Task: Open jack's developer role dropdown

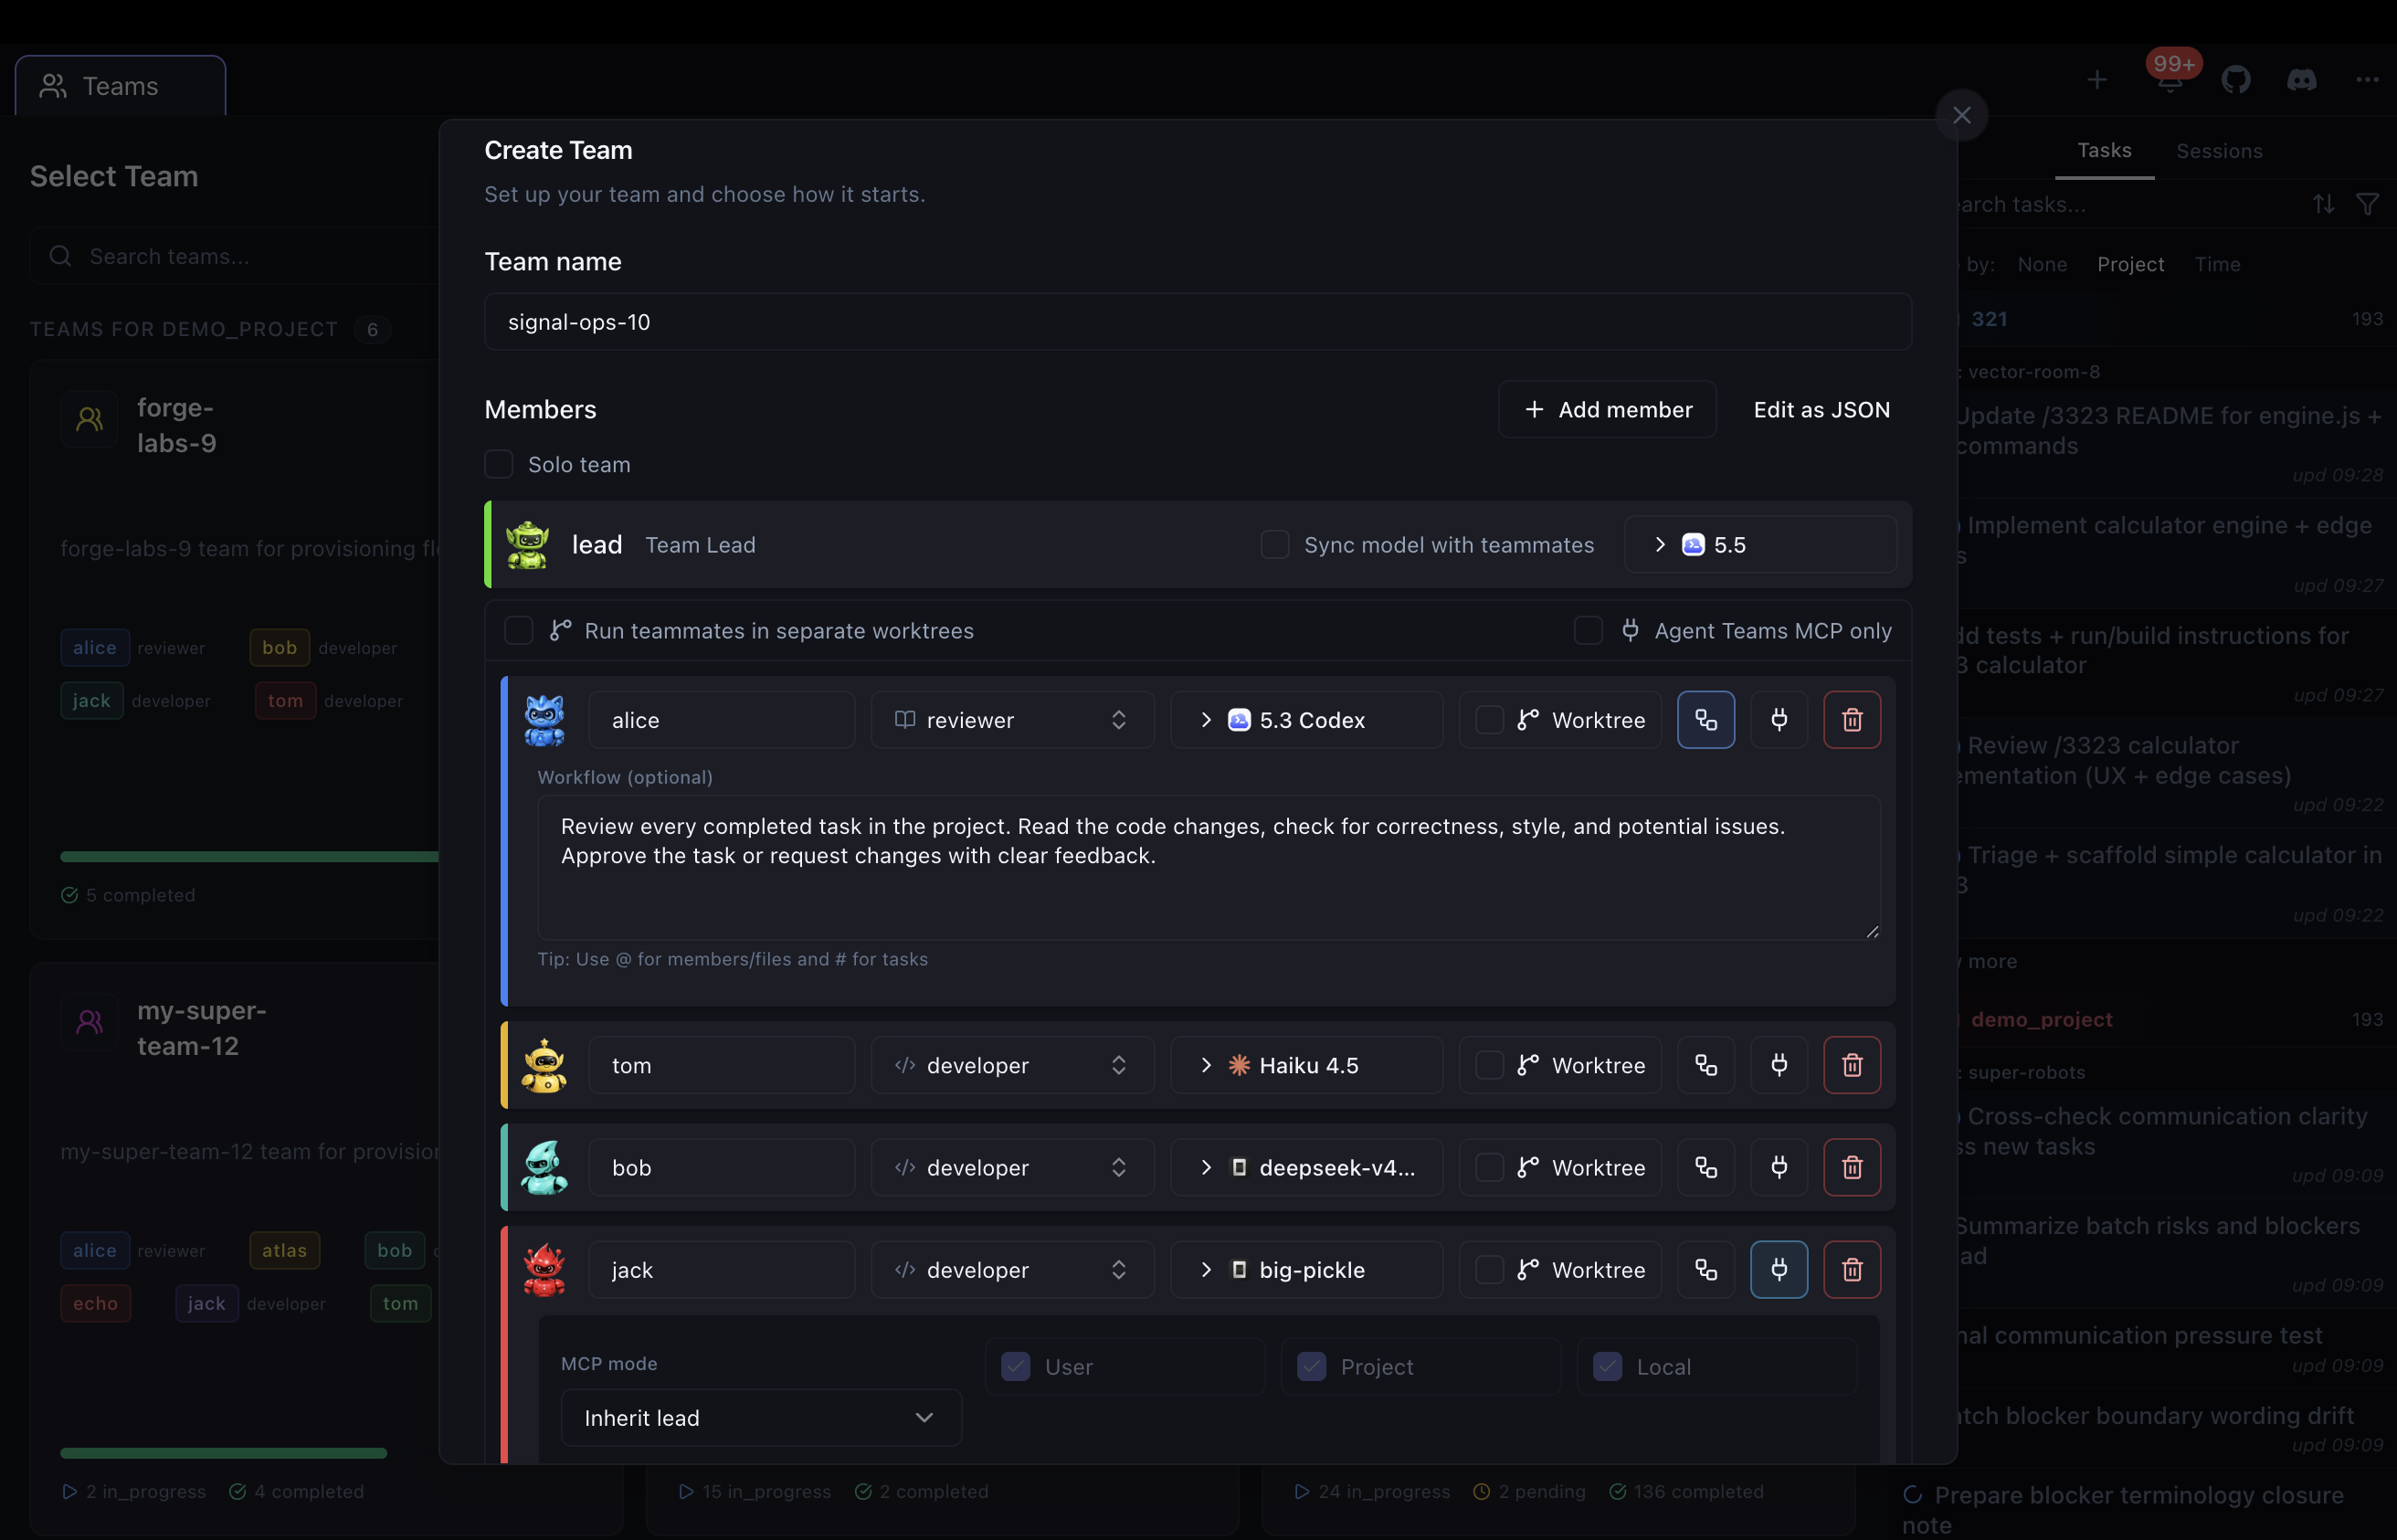Action: [x=1012, y=1269]
